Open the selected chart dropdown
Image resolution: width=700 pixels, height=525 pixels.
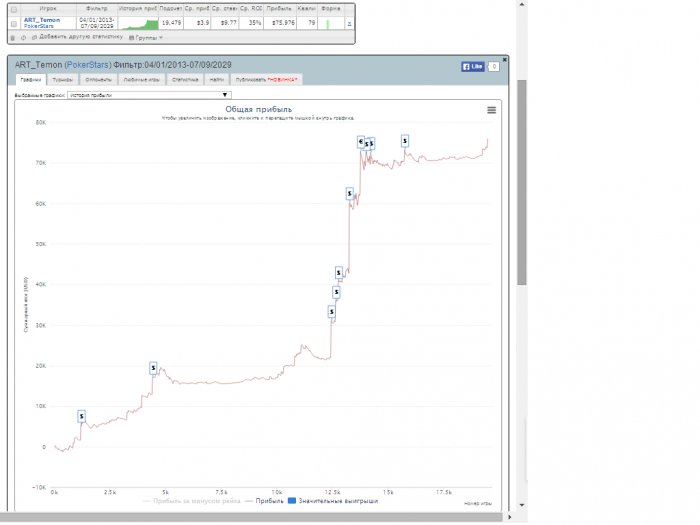point(149,95)
